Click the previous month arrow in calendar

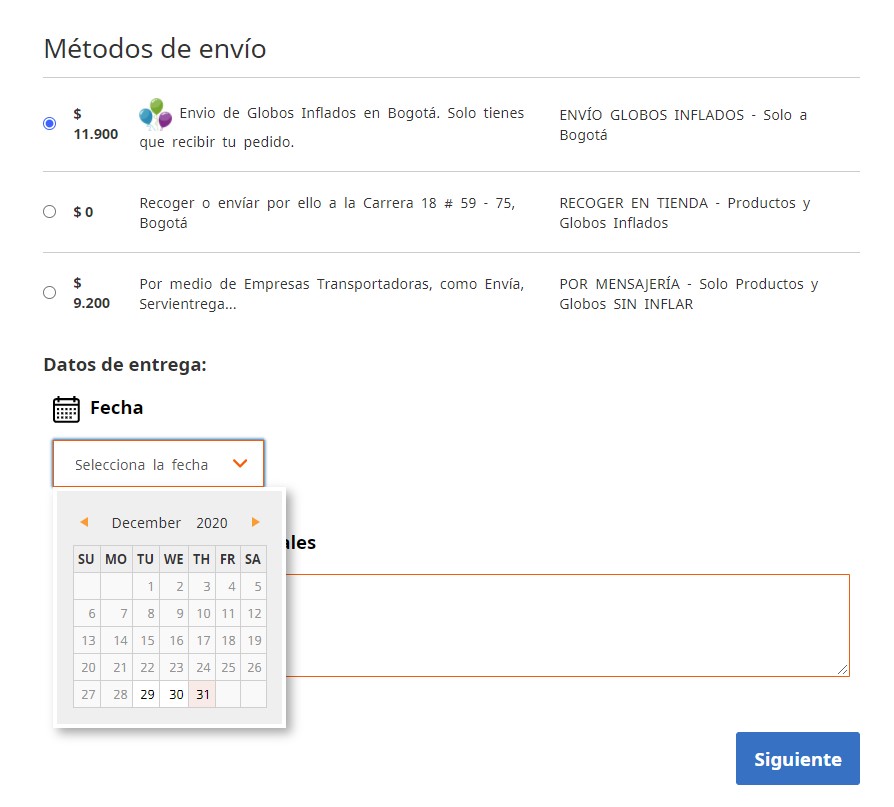(84, 522)
